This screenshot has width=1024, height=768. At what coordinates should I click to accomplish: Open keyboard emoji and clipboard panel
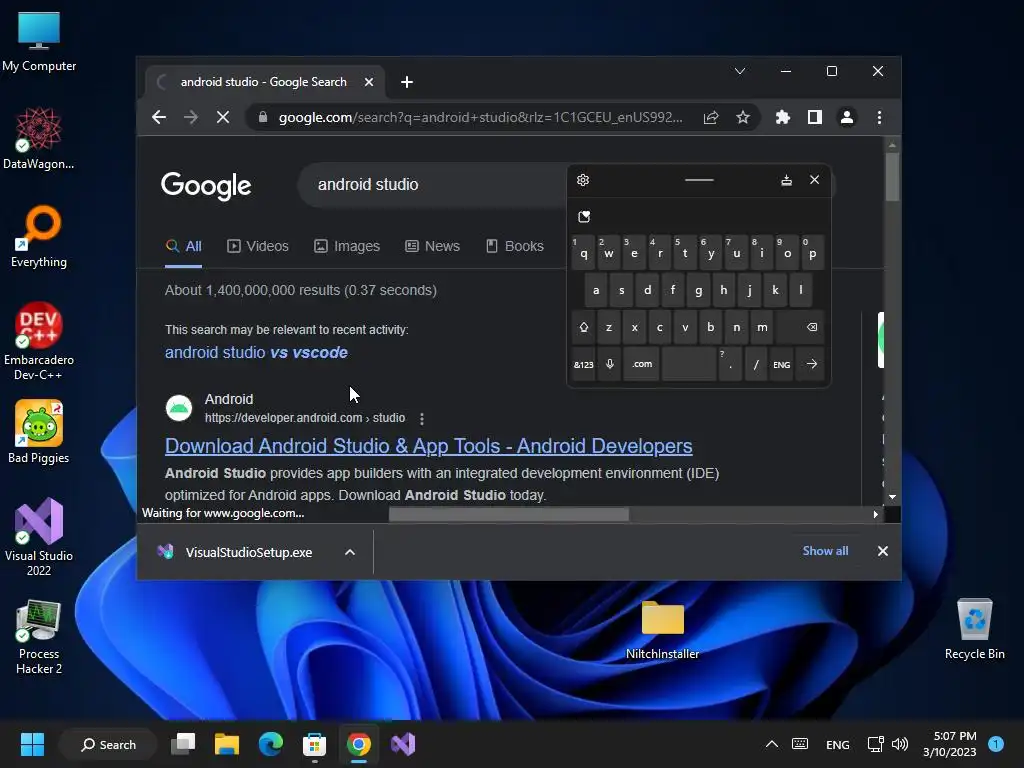tap(584, 217)
